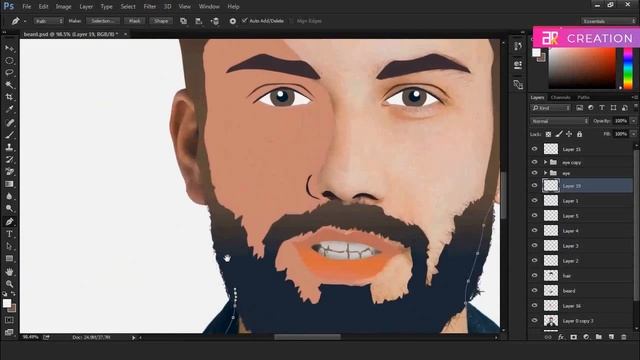This screenshot has width=640, height=360.
Task: Select the Type tool
Action: (9, 234)
